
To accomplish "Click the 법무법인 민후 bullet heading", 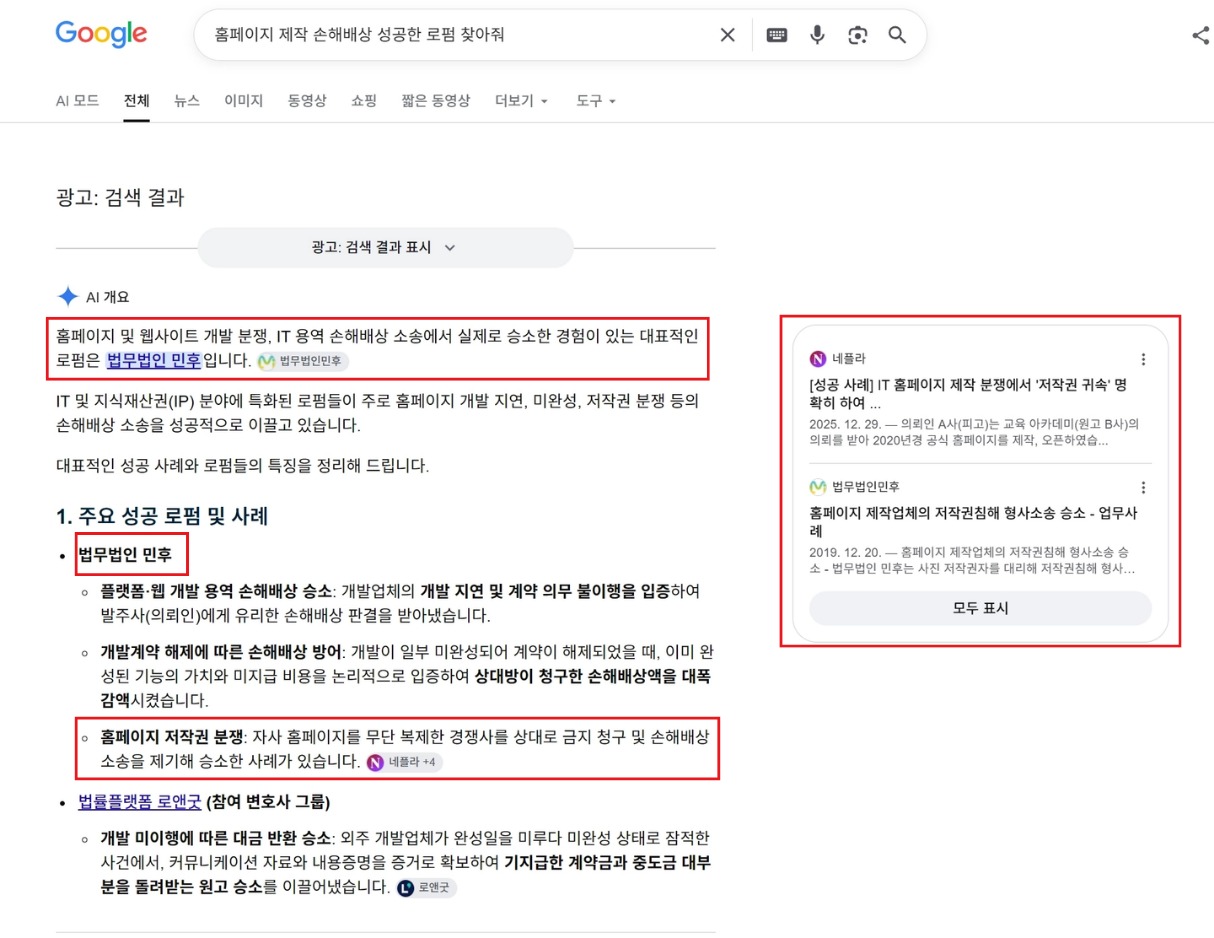I will [125, 554].
